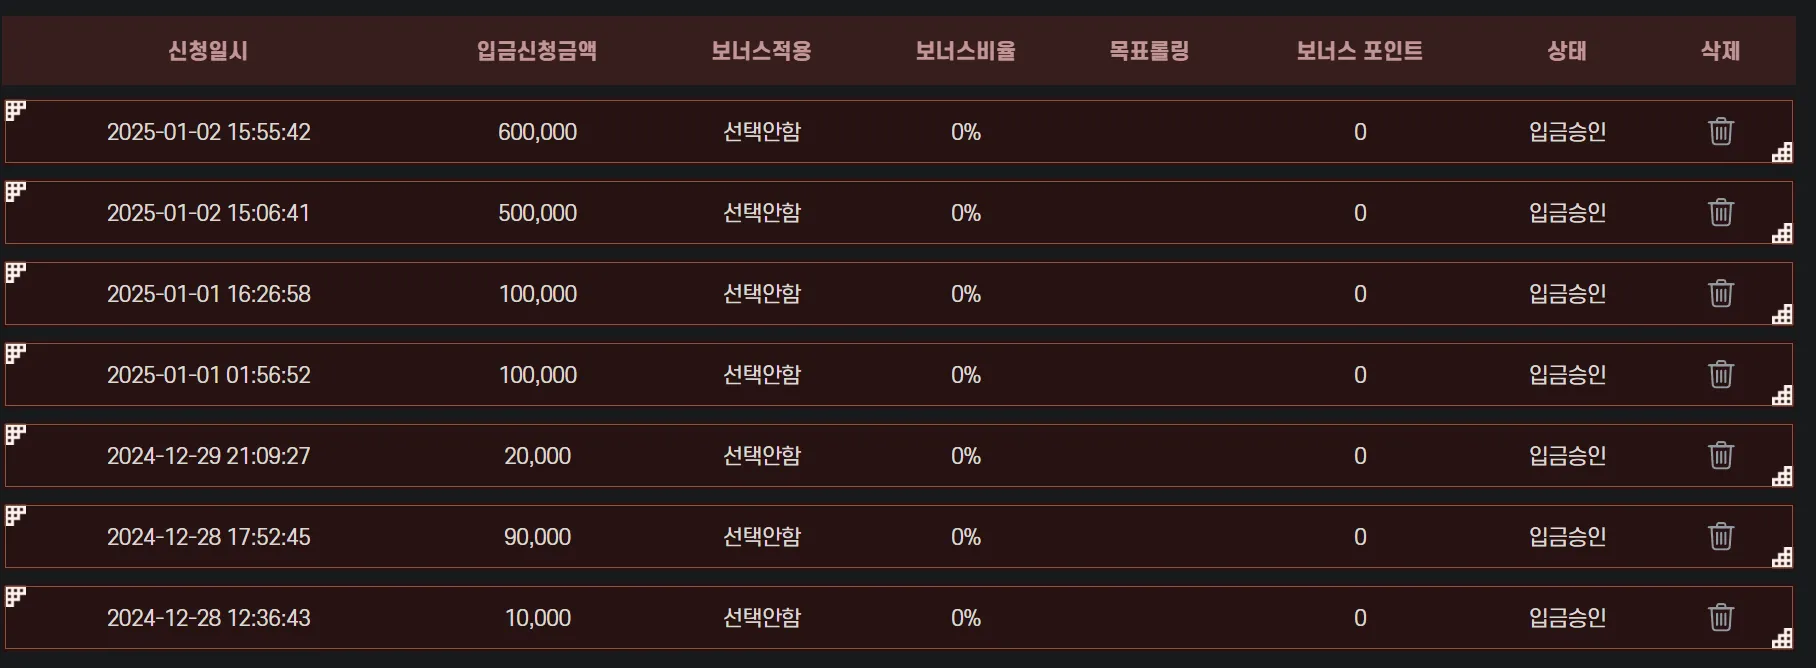Delete the 10,000 deposit entry
This screenshot has height=668, width=1816.
(1720, 617)
